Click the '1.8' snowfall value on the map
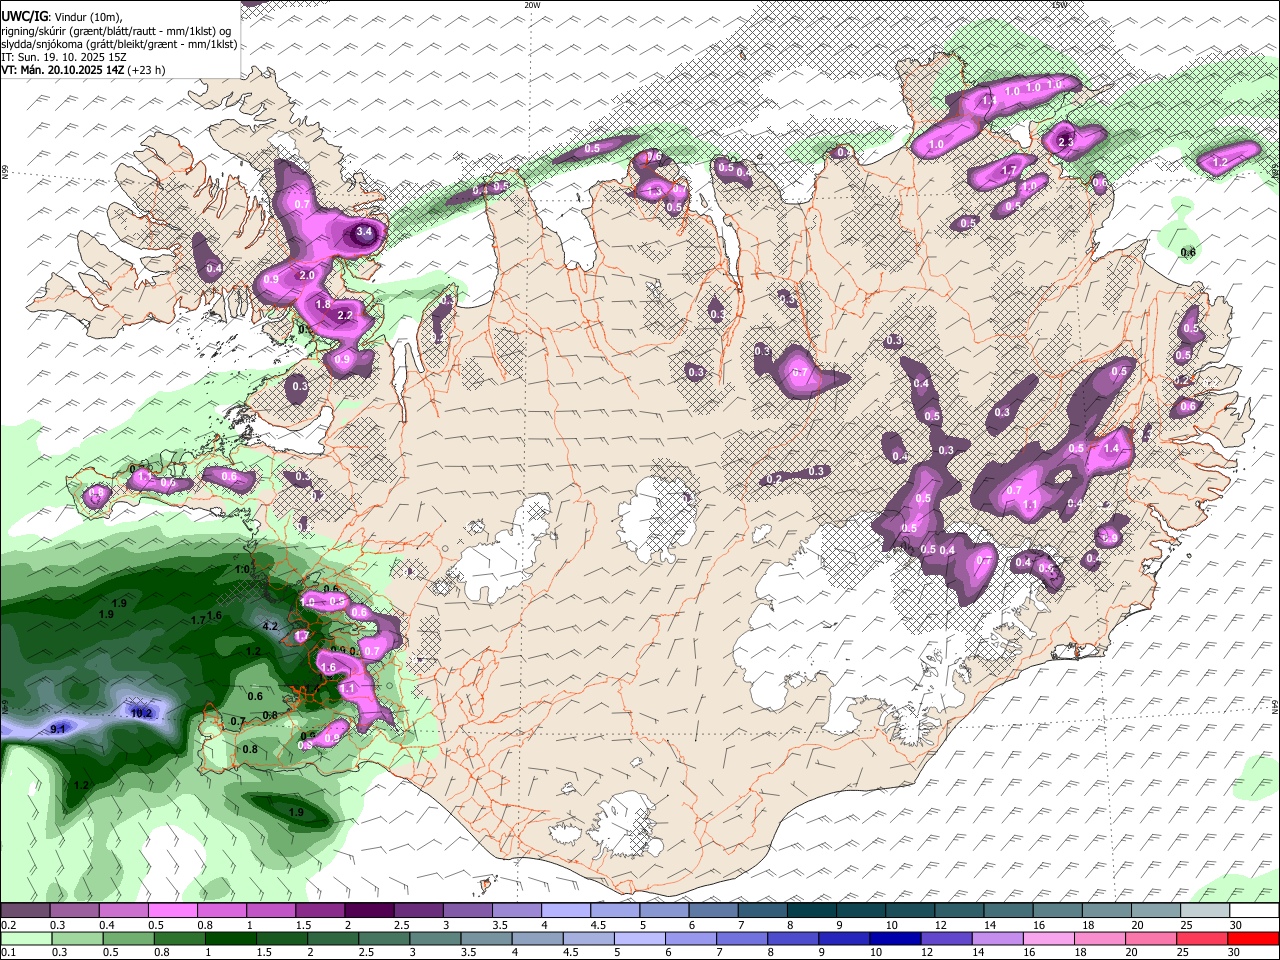Screen dimensions: 1280x960 (x=323, y=304)
